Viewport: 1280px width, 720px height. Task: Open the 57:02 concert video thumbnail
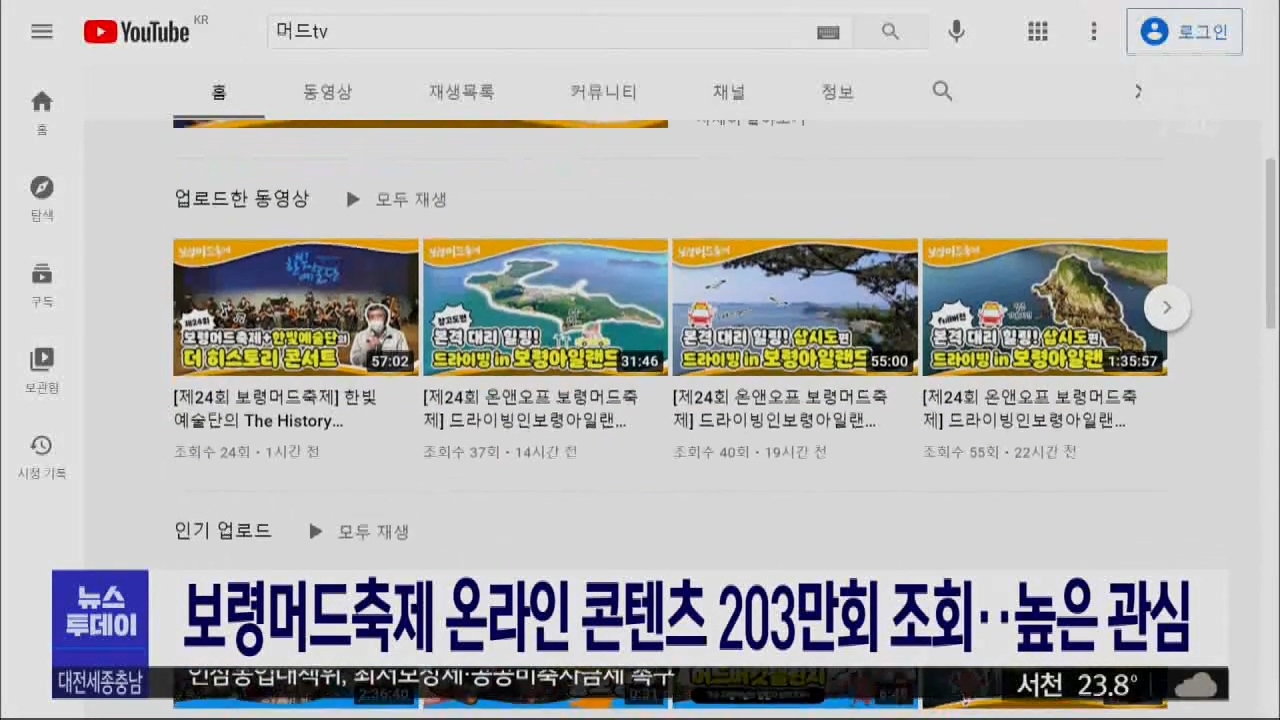(295, 307)
